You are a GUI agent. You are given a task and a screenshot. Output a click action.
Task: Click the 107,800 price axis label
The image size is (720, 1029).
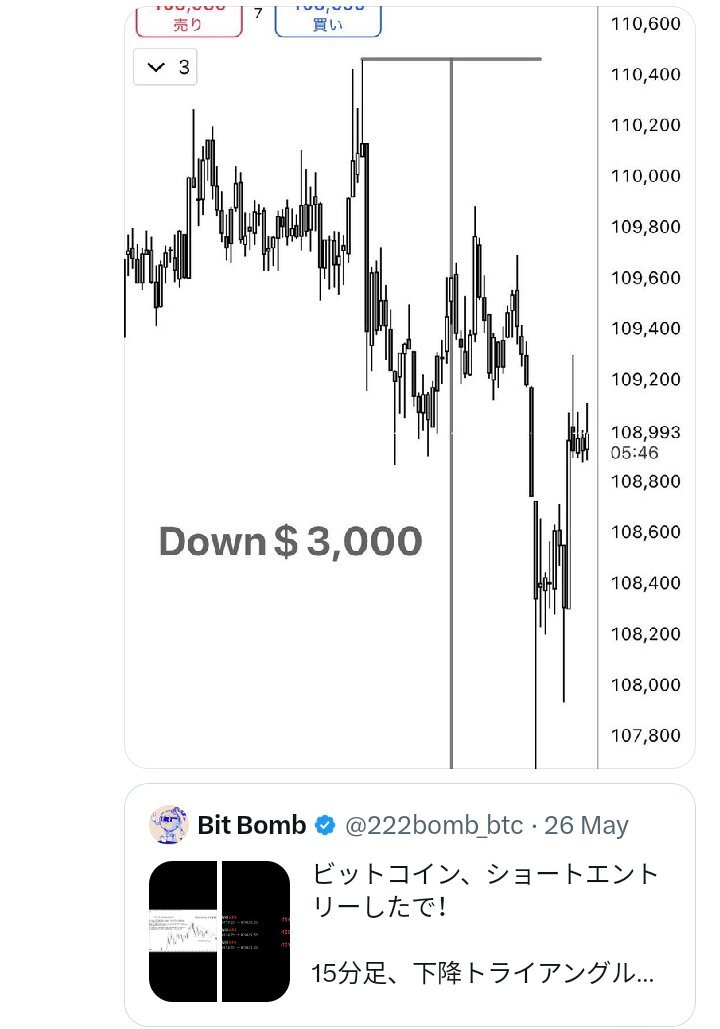coord(646,736)
